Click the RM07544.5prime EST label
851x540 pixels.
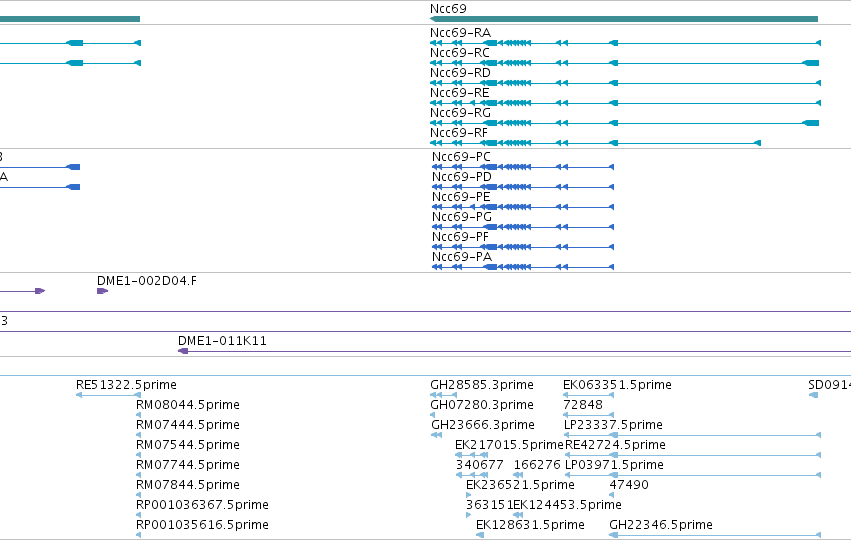click(187, 446)
